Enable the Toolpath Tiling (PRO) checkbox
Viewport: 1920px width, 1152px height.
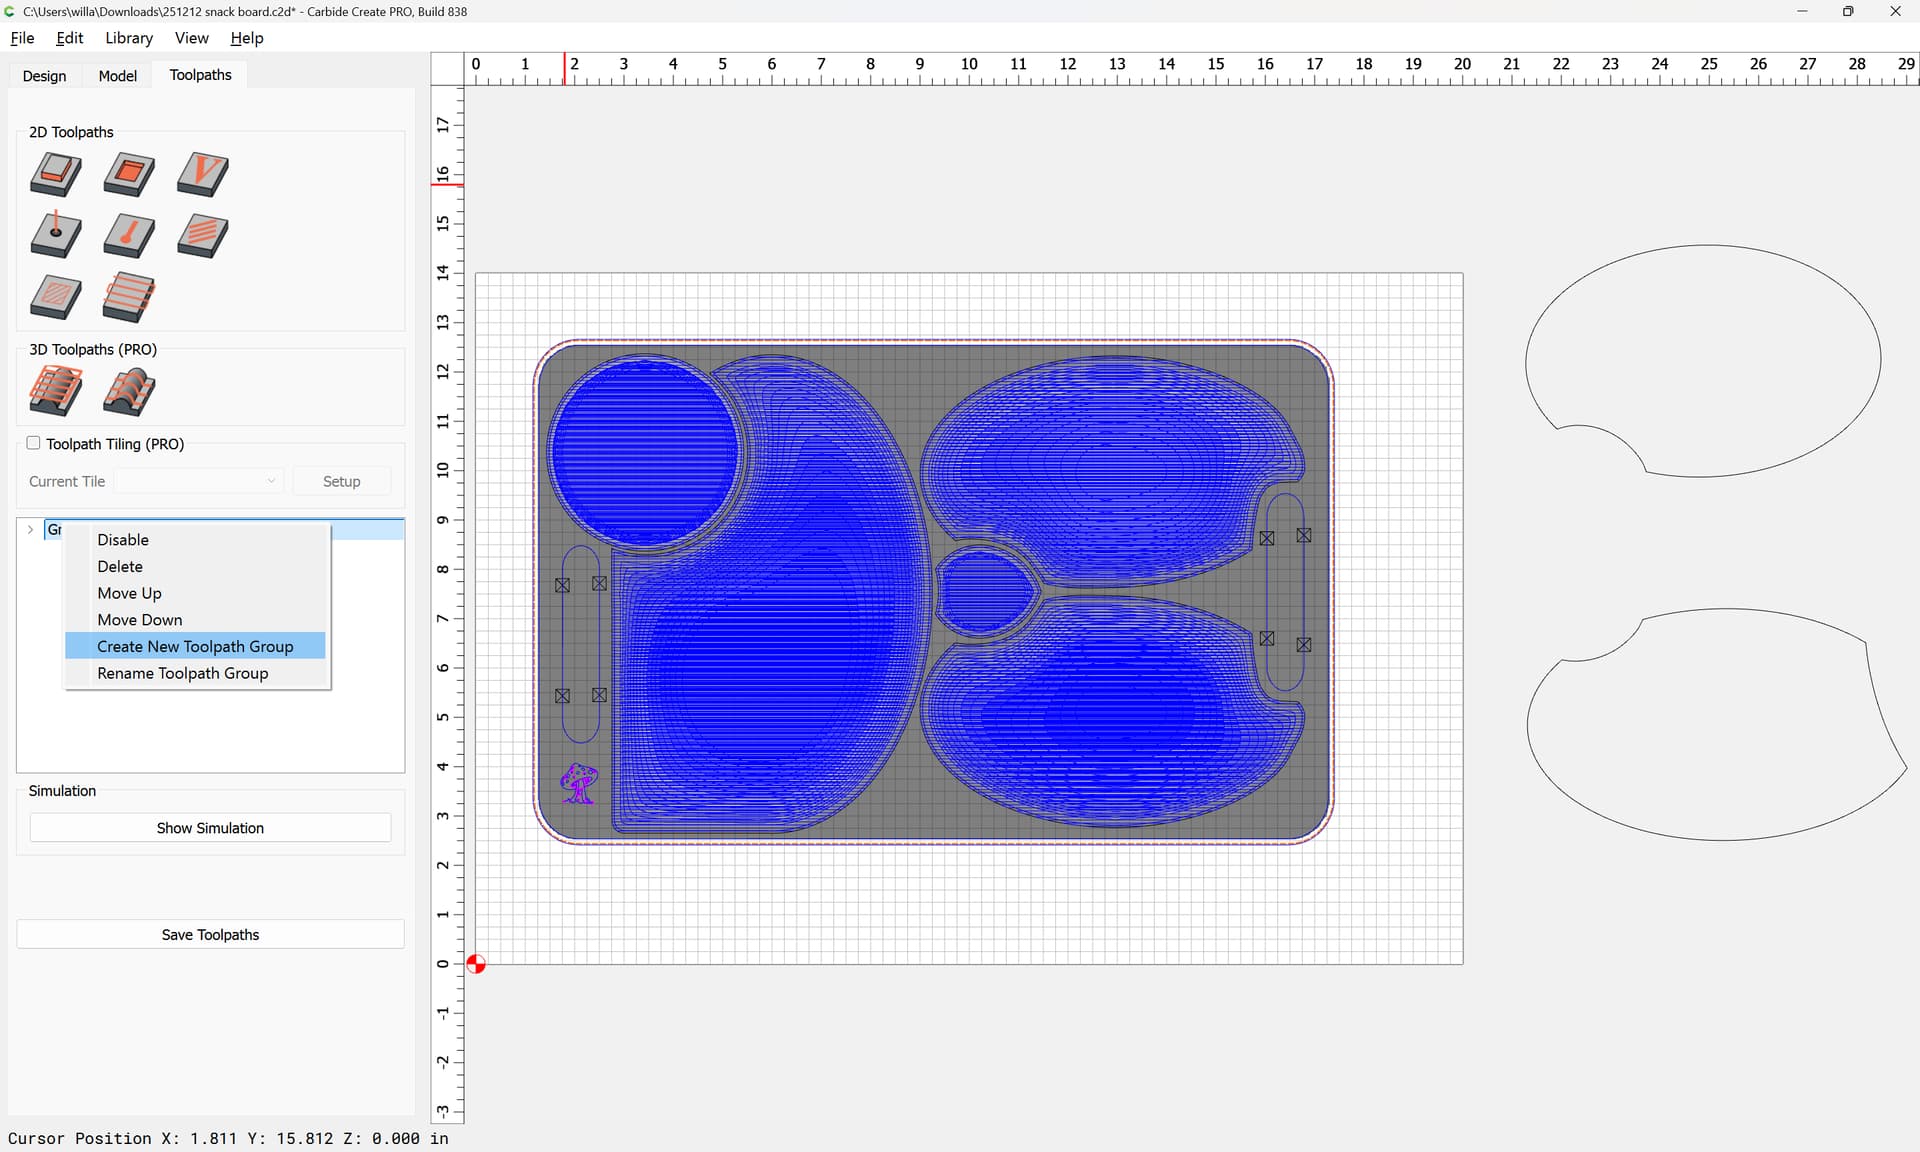[33, 443]
